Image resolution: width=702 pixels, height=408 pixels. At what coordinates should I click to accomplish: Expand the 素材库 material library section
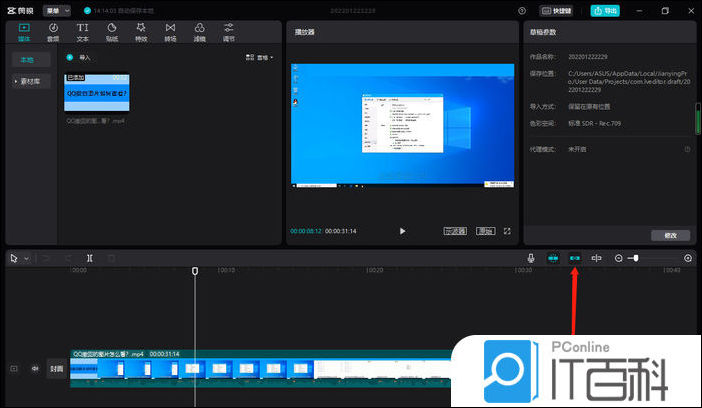coord(30,80)
